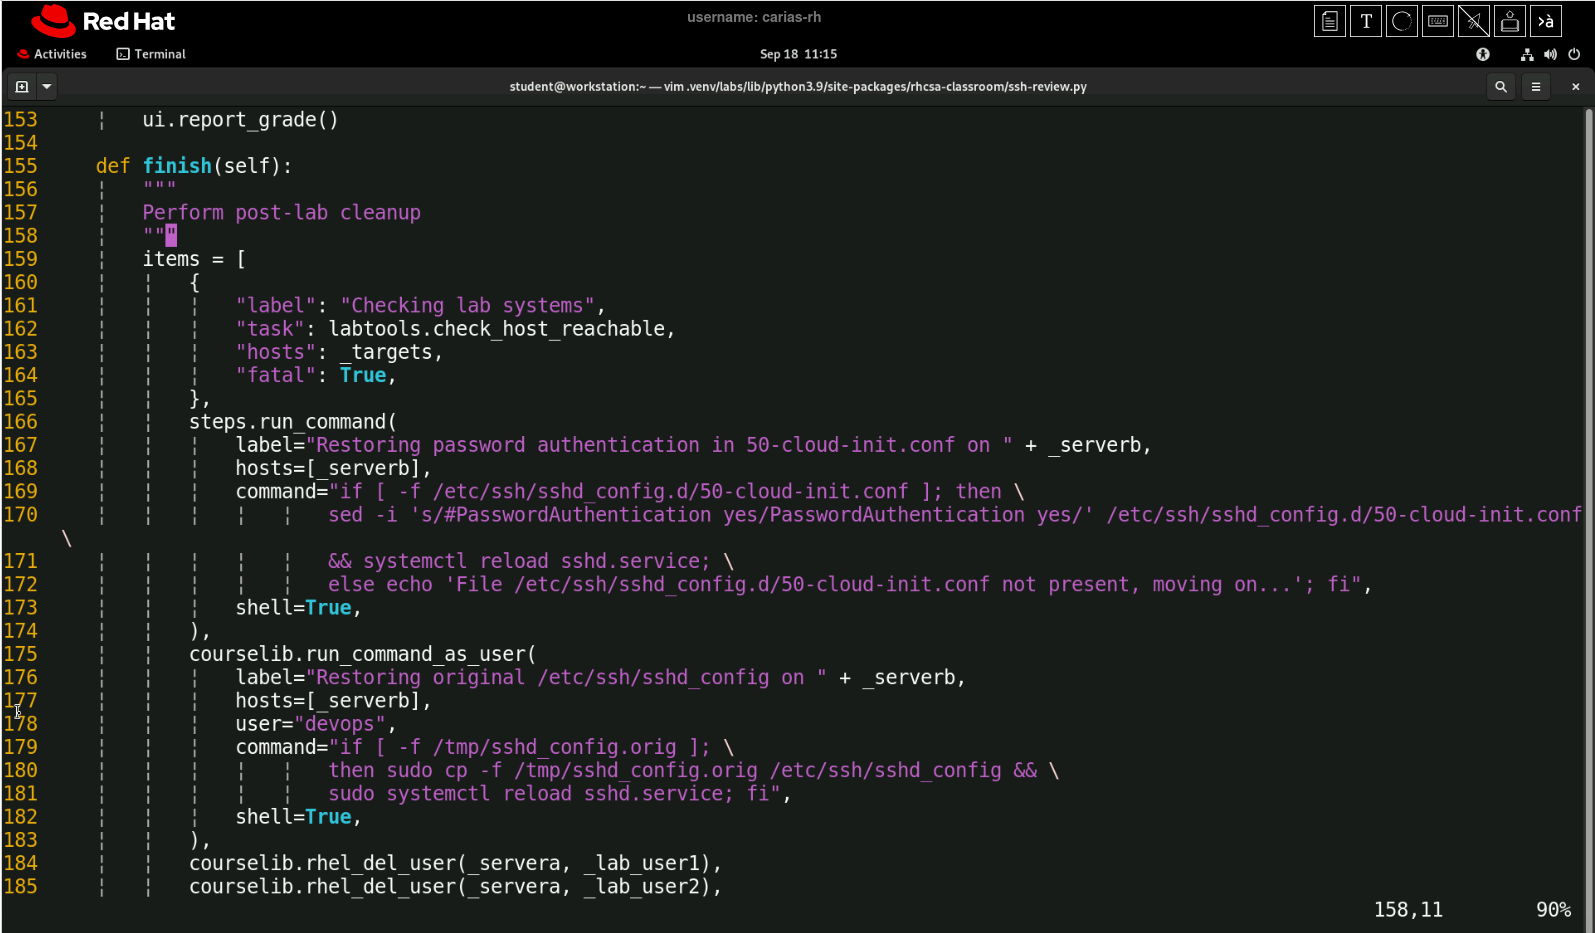Click 'items = [' on line 159
1595x933 pixels.
pyautogui.click(x=195, y=259)
